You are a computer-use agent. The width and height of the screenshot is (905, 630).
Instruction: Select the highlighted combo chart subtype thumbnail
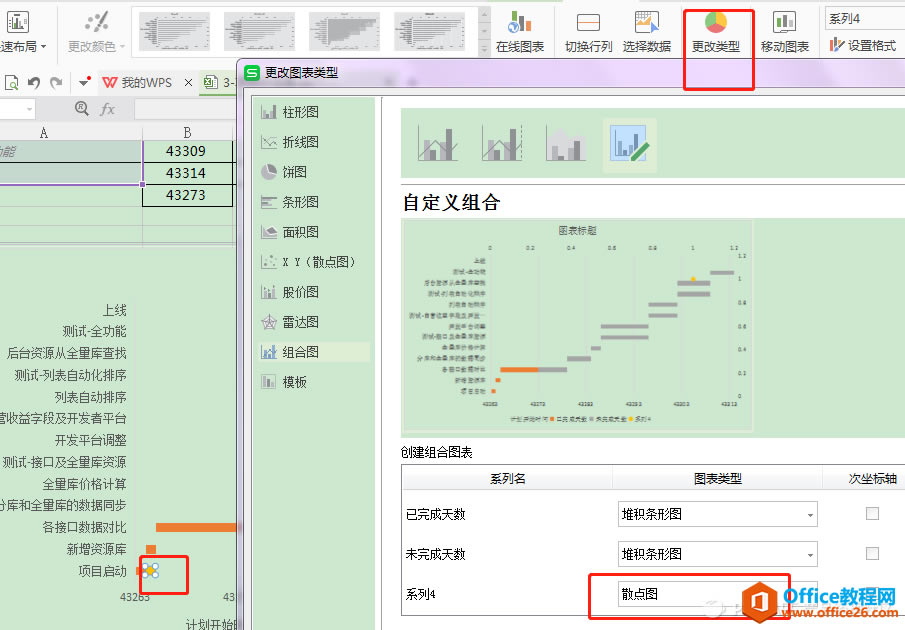629,143
